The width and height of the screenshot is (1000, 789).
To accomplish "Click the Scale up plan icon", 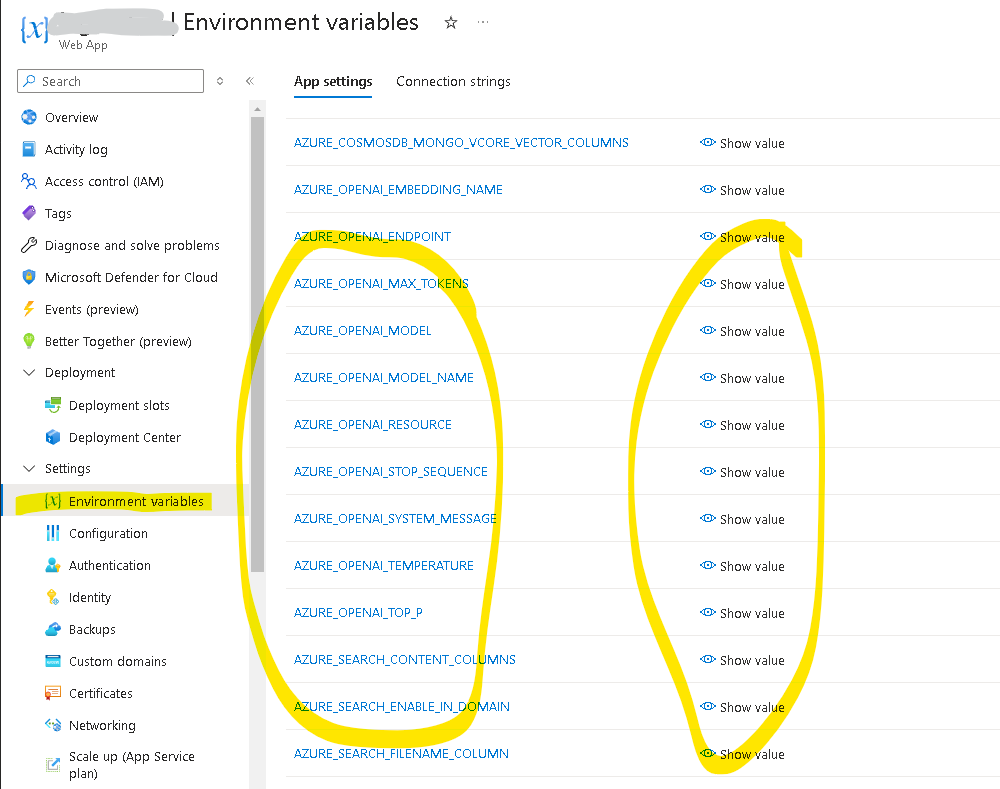I will (53, 764).
